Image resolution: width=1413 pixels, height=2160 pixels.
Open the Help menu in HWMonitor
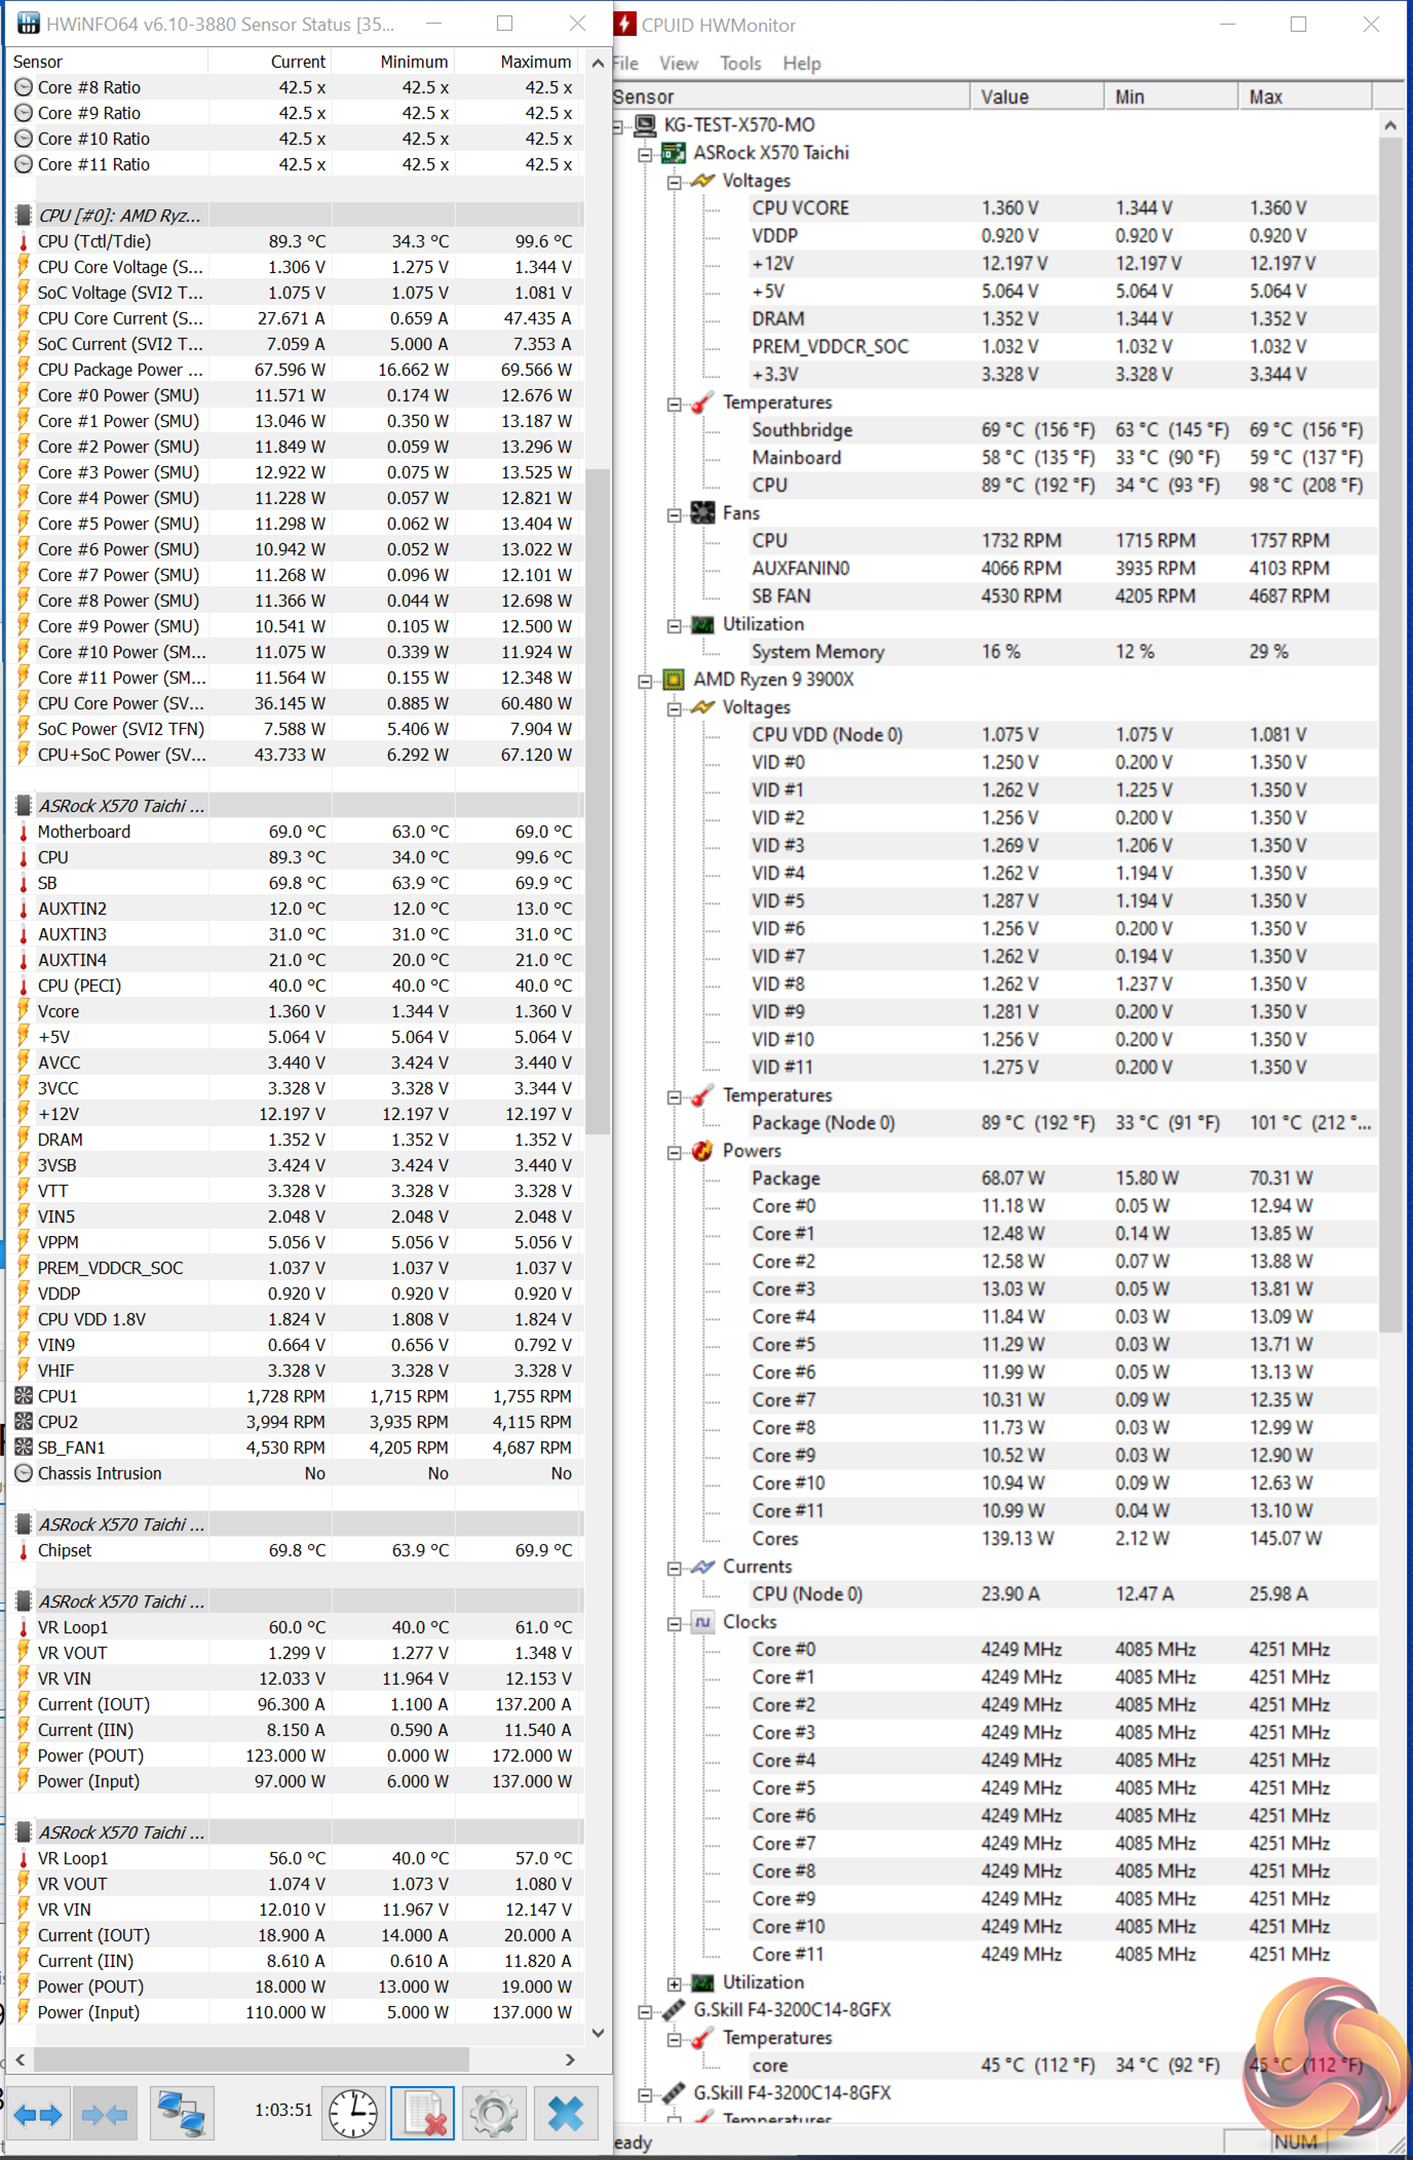(x=801, y=63)
